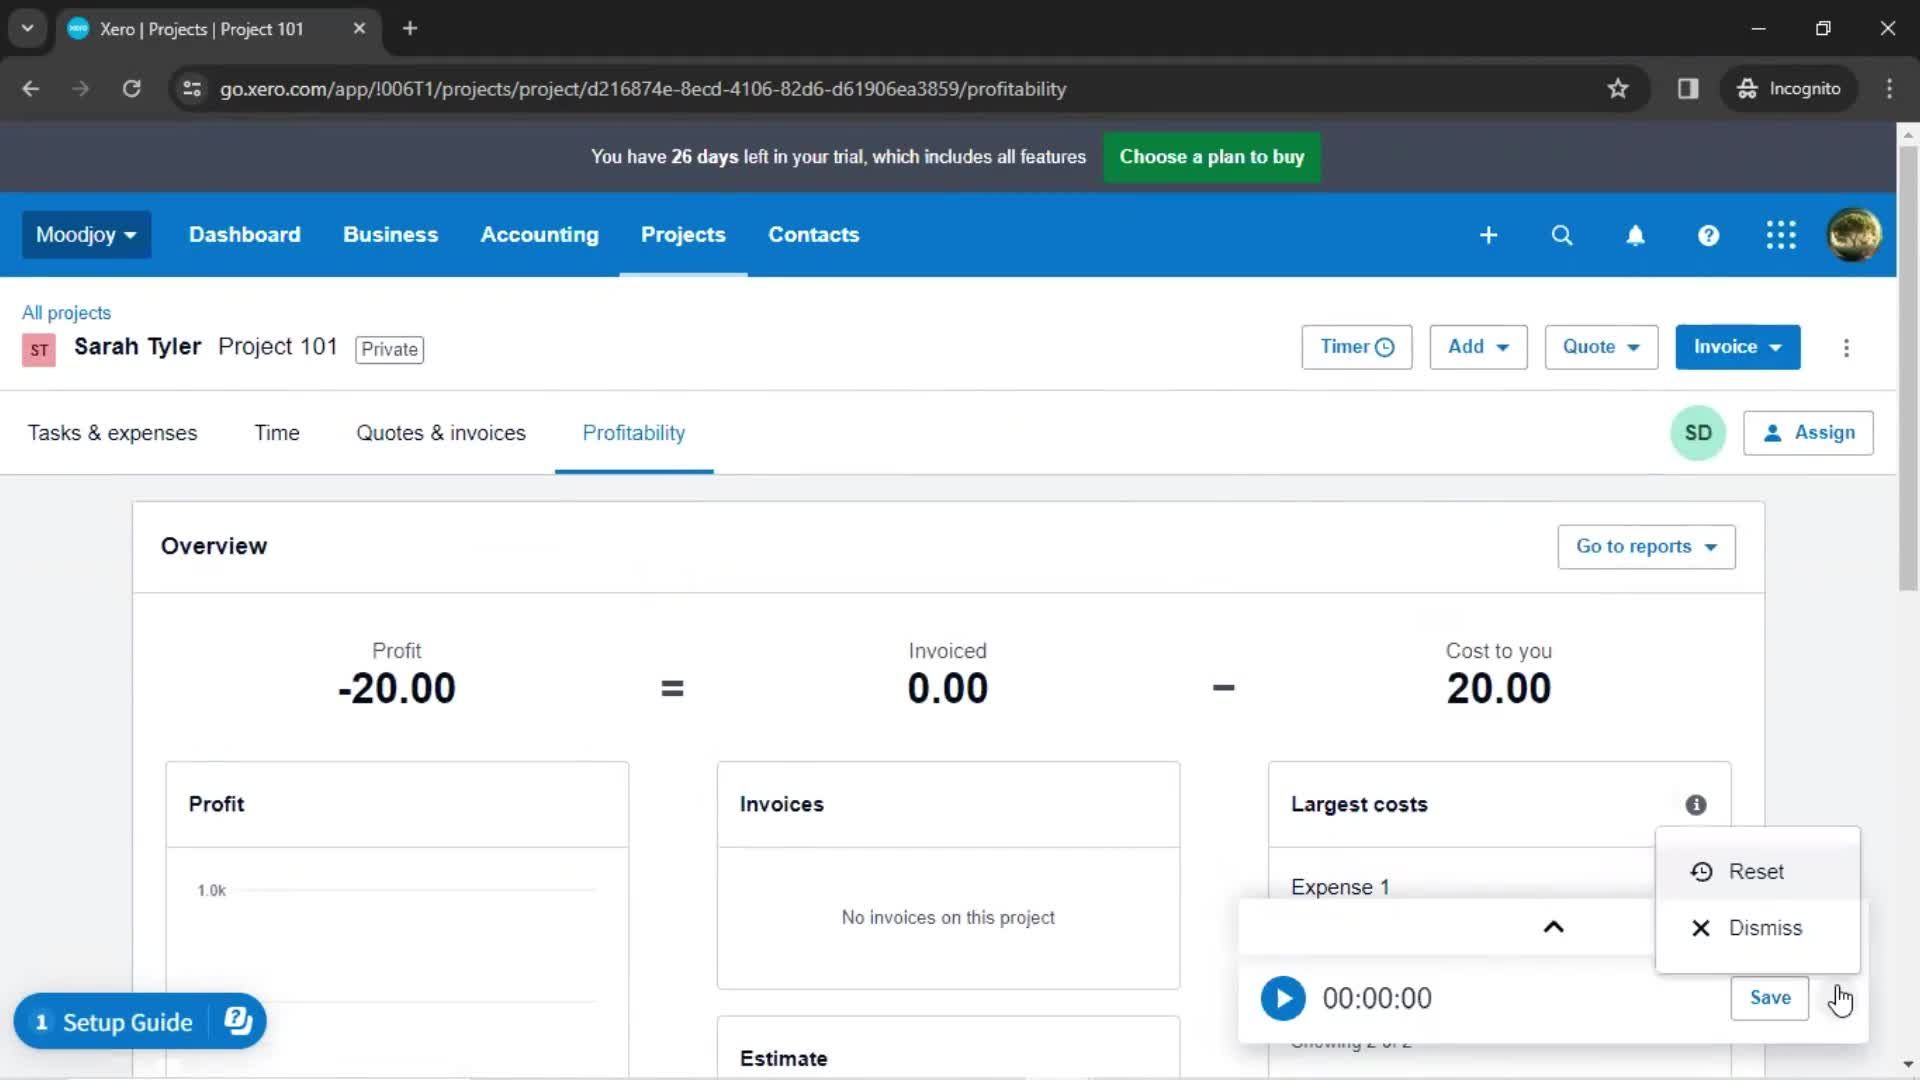This screenshot has height=1080, width=1920.
Task: Open the apps grid icon
Action: coord(1781,235)
